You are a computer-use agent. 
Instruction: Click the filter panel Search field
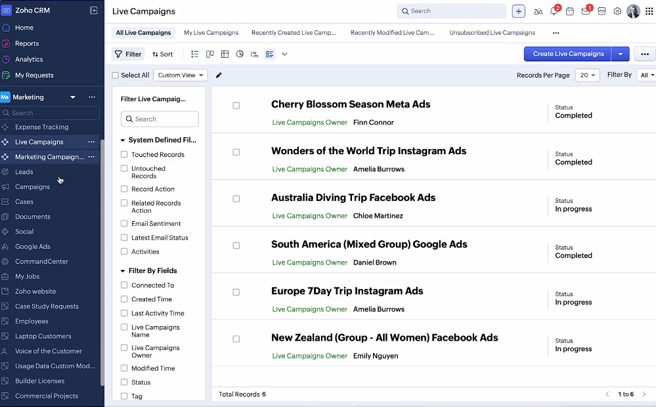[x=159, y=119]
